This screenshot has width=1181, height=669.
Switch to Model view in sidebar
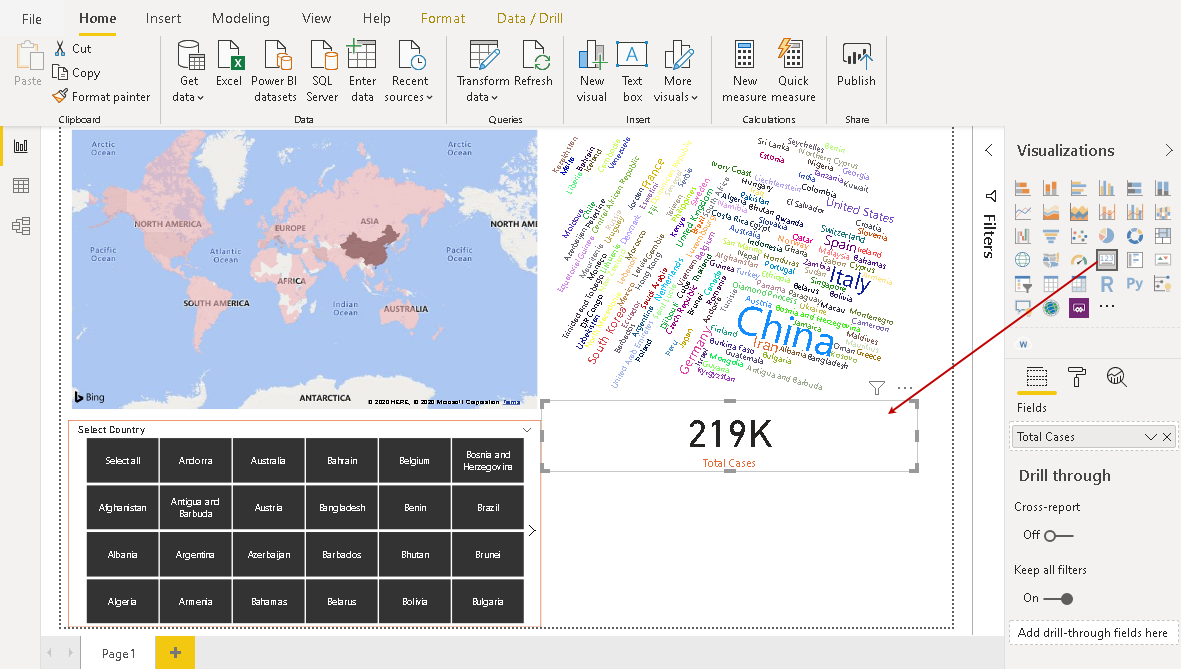[x=21, y=226]
